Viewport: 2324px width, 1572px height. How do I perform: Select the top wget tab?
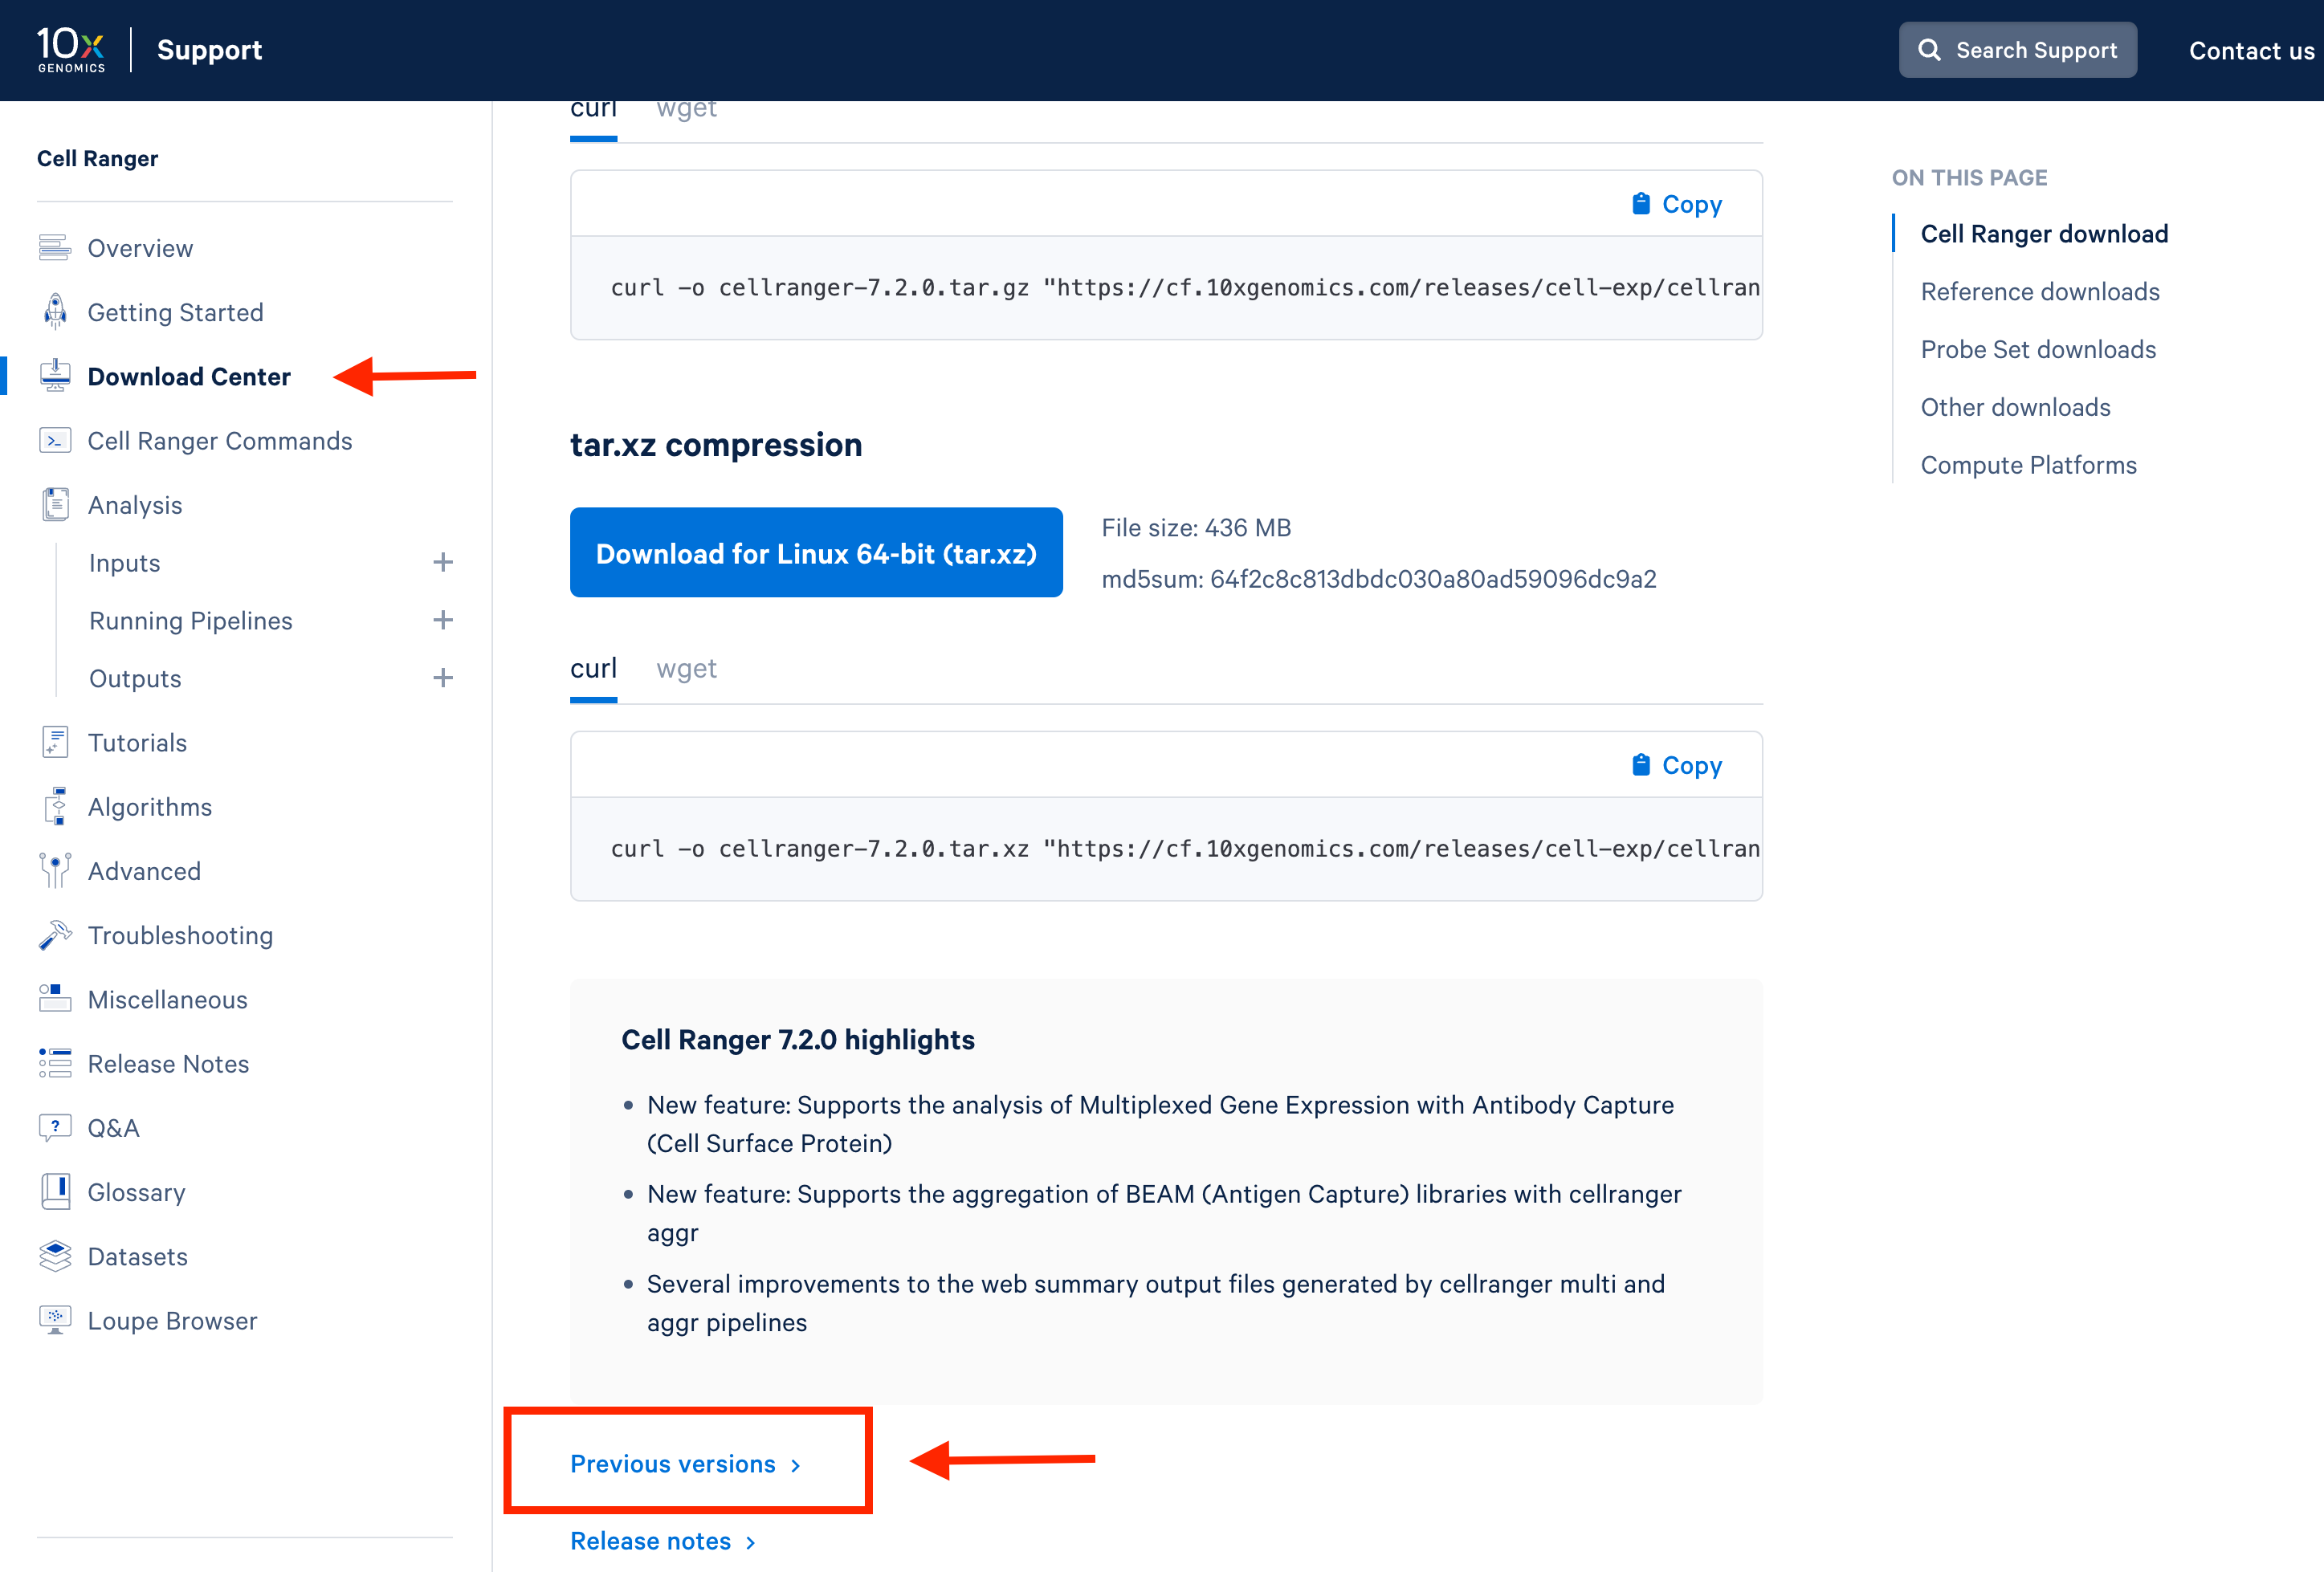pyautogui.click(x=686, y=110)
